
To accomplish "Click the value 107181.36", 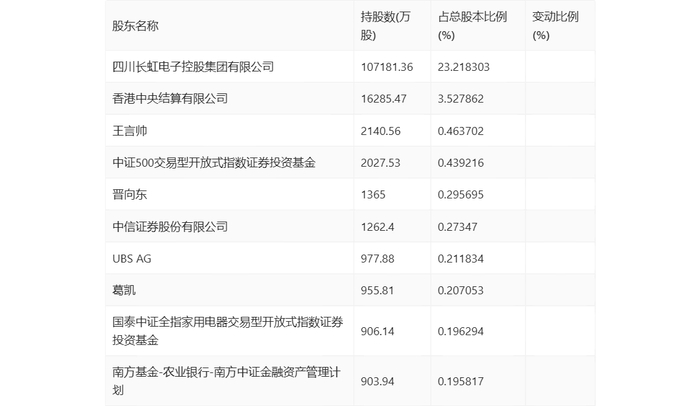I will 387,67.
